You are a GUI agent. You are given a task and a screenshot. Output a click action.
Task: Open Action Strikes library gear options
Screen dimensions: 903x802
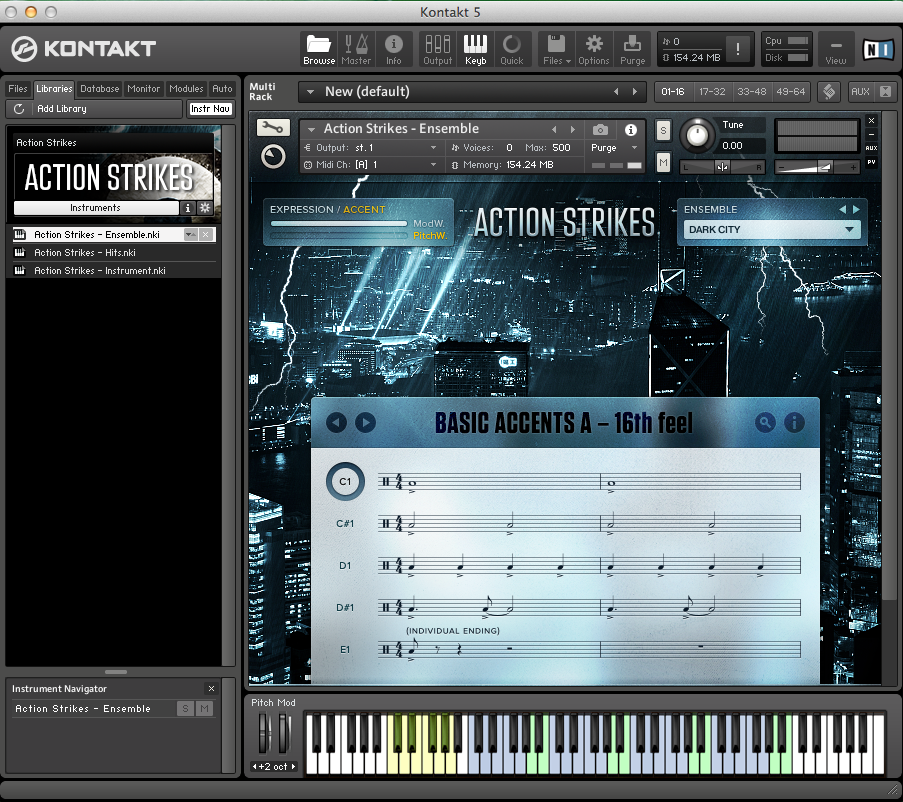pyautogui.click(x=205, y=208)
